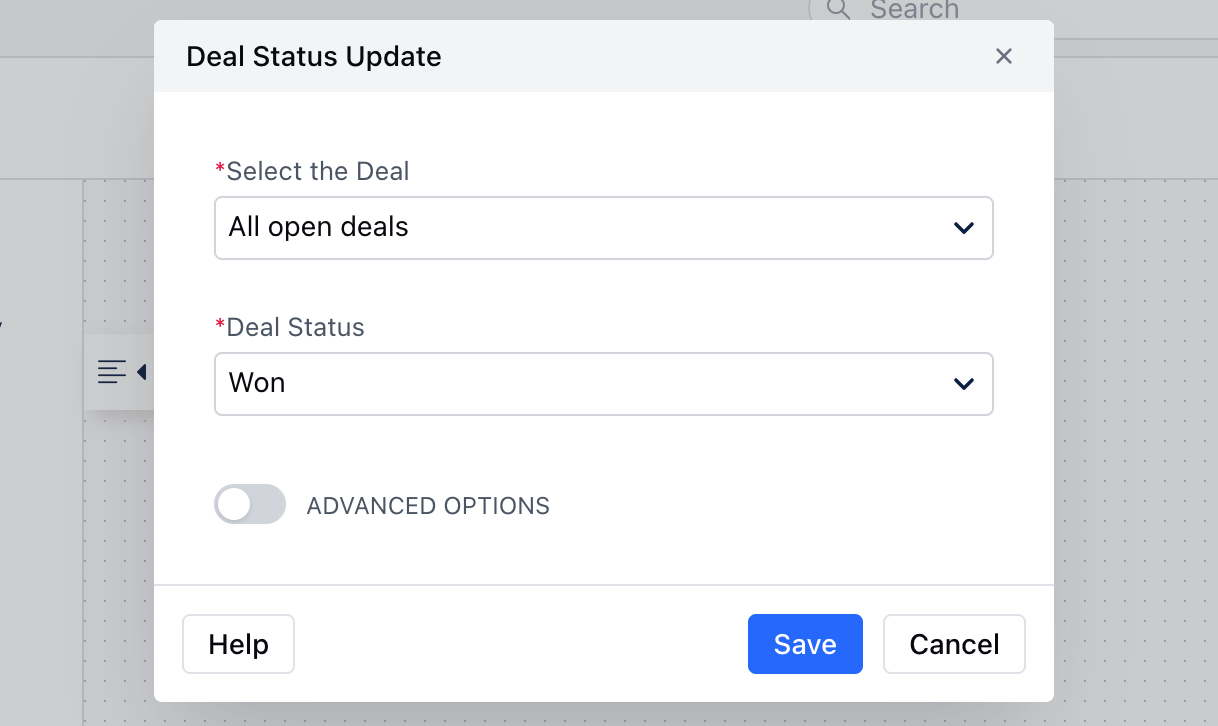Image resolution: width=1218 pixels, height=726 pixels.
Task: Click the ADVANCED OPTIONS label text
Action: click(x=428, y=506)
